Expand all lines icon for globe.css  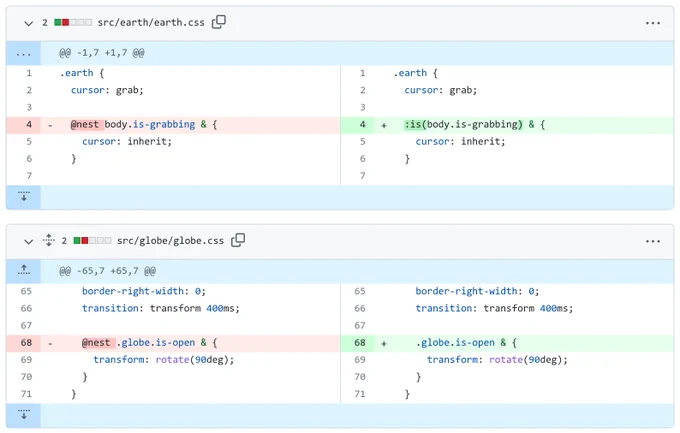49,240
